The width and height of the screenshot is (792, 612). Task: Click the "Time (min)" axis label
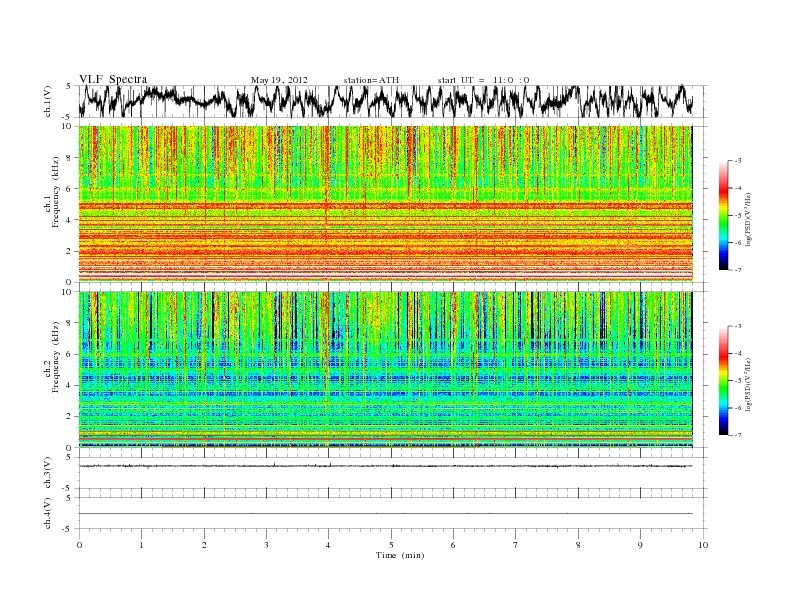click(x=400, y=555)
